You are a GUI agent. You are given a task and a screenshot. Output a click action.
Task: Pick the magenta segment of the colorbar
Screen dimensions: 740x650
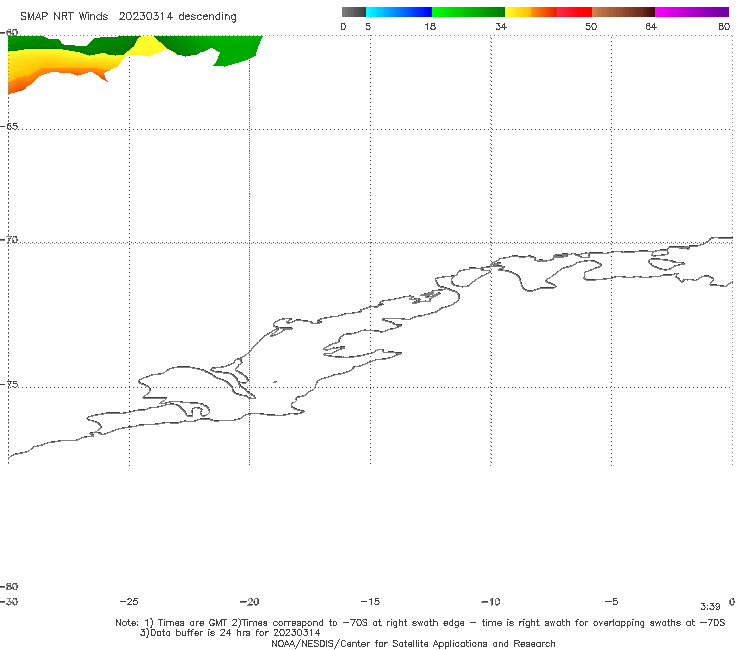(x=692, y=12)
